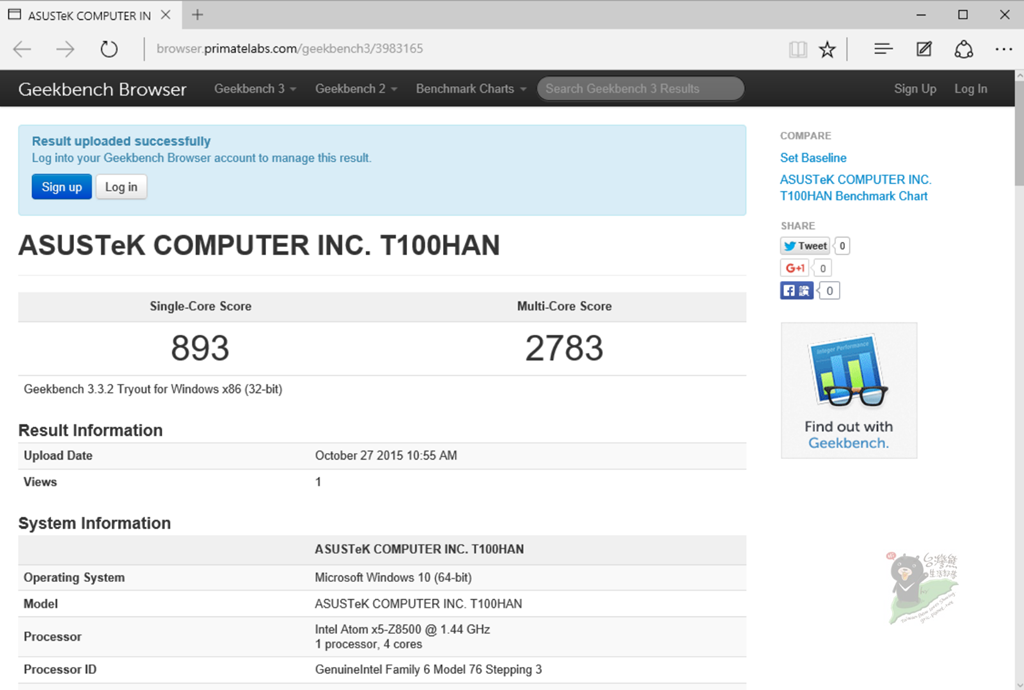This screenshot has height=690, width=1024.
Task: Open T100HAN Benchmark Chart link
Action: pyautogui.click(x=856, y=188)
